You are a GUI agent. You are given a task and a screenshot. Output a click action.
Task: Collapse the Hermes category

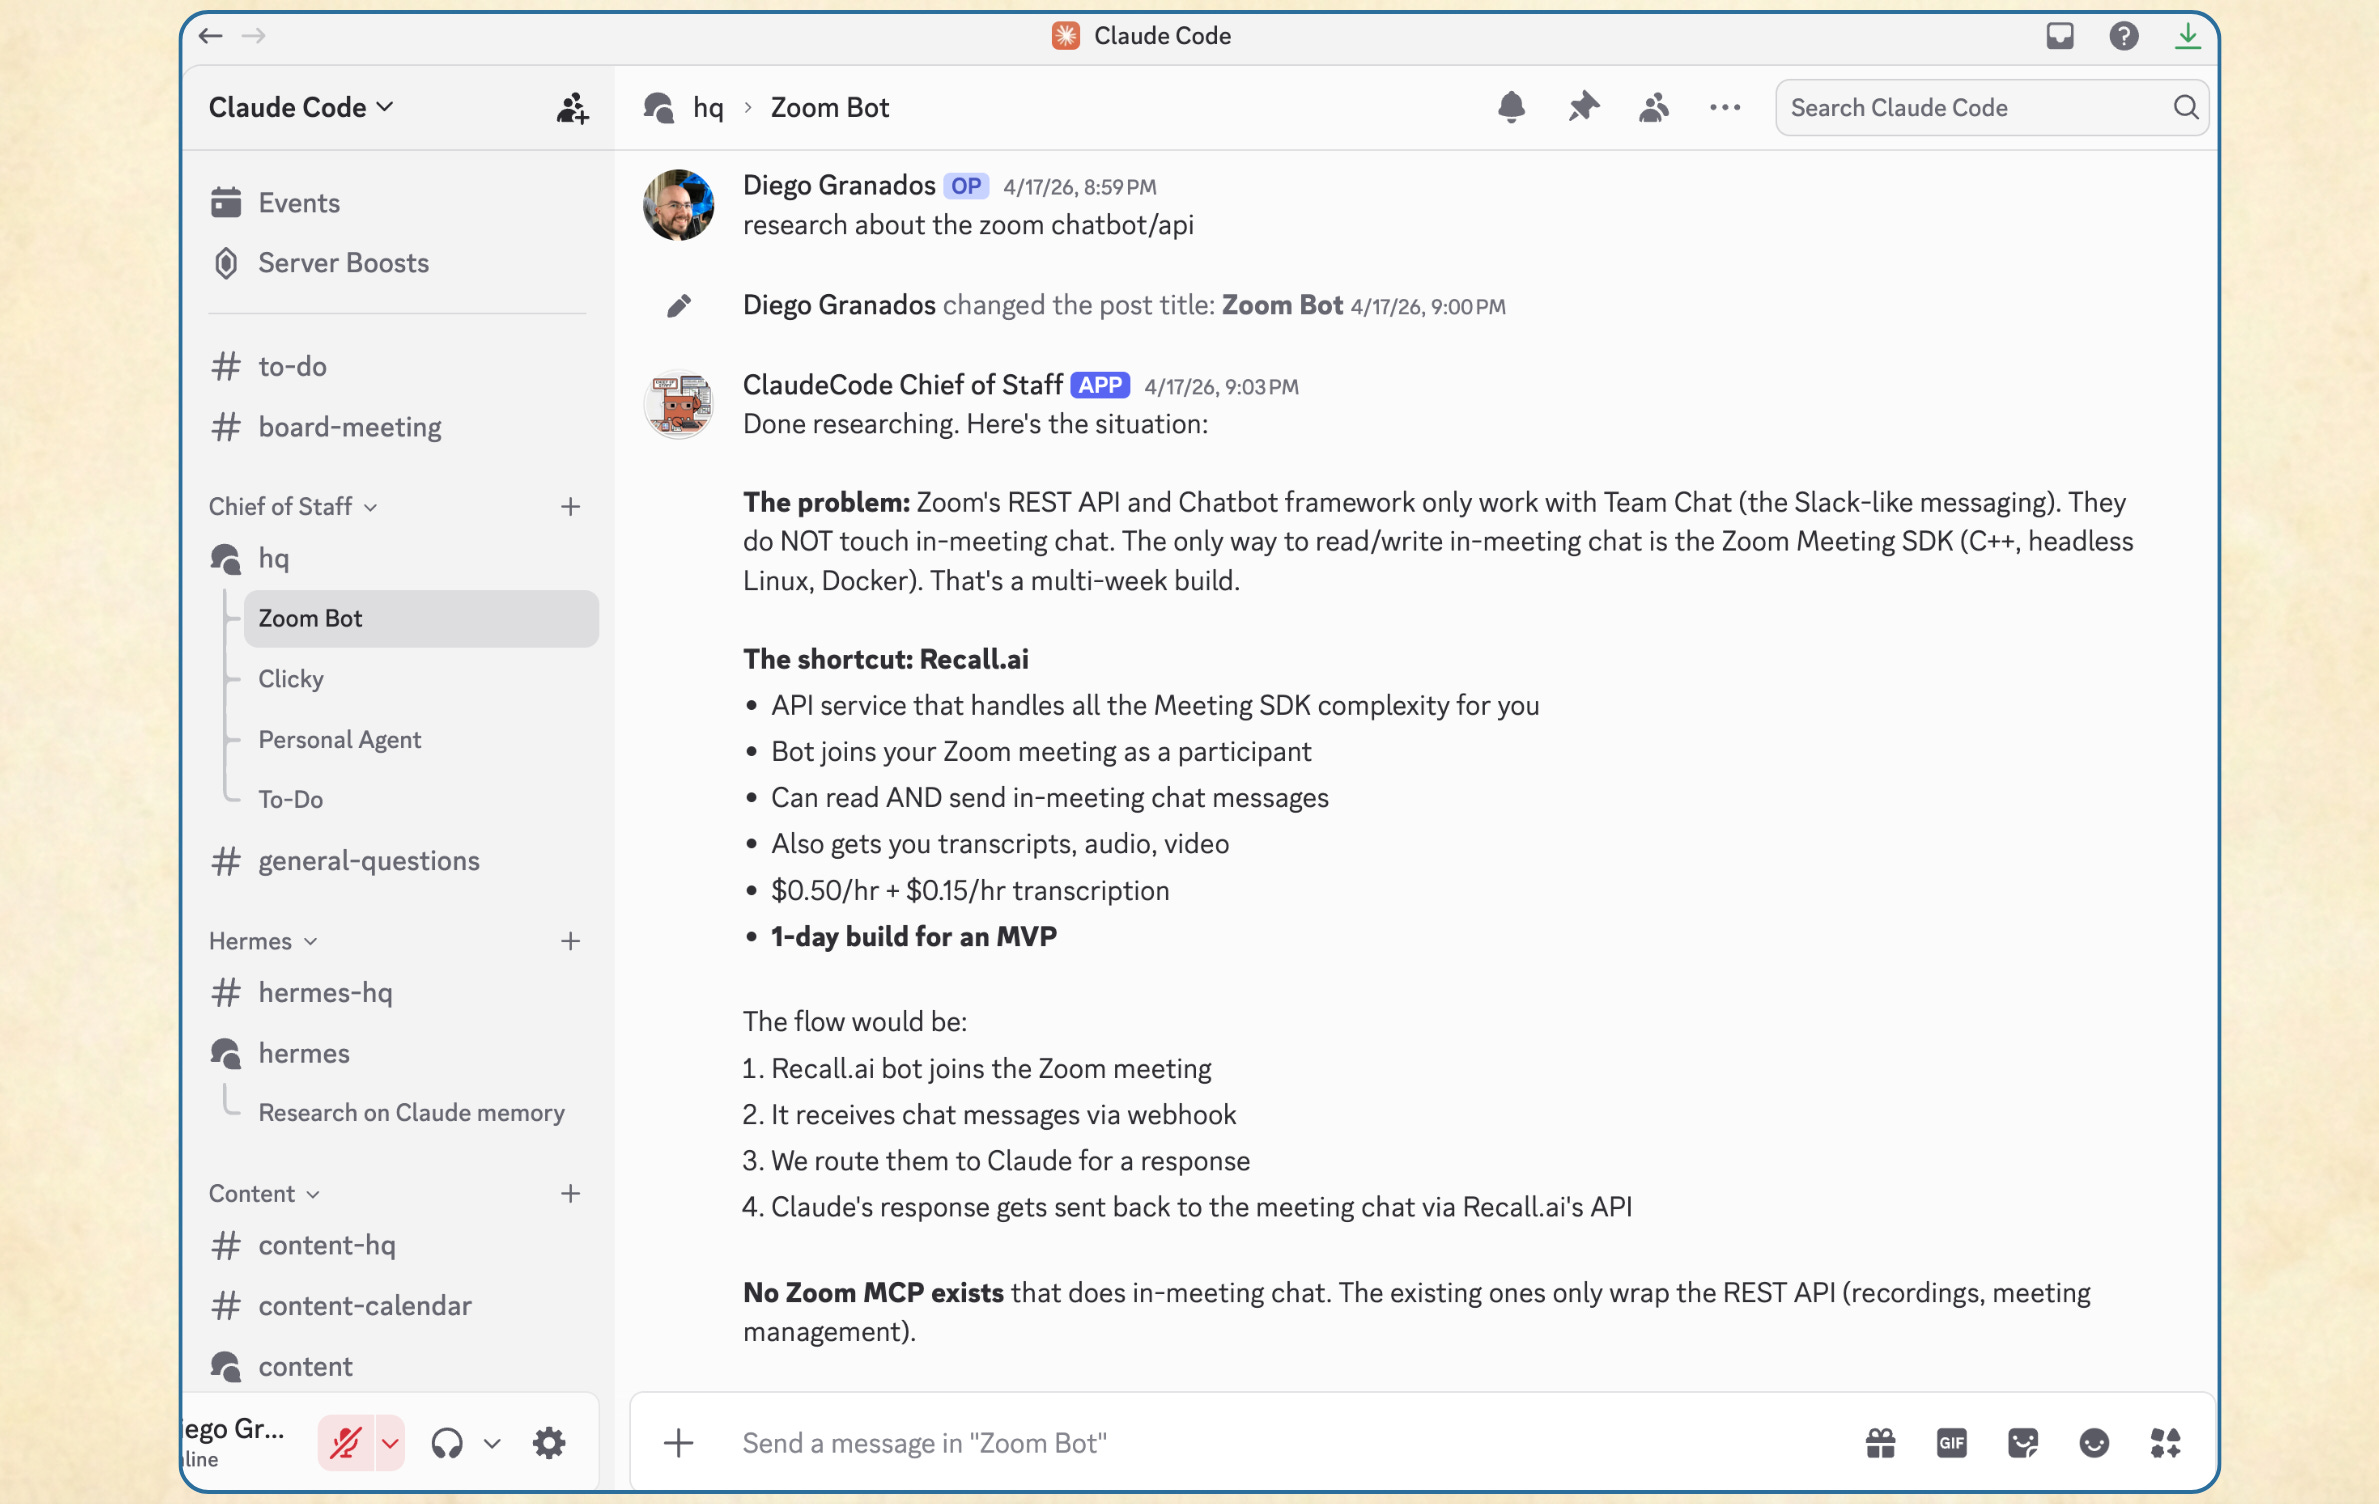coord(263,941)
